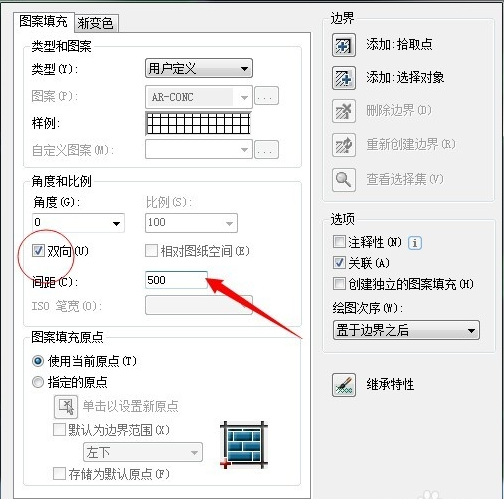Check 创建独立的图案填充 checkbox
This screenshot has height=499, width=504.
tap(339, 284)
